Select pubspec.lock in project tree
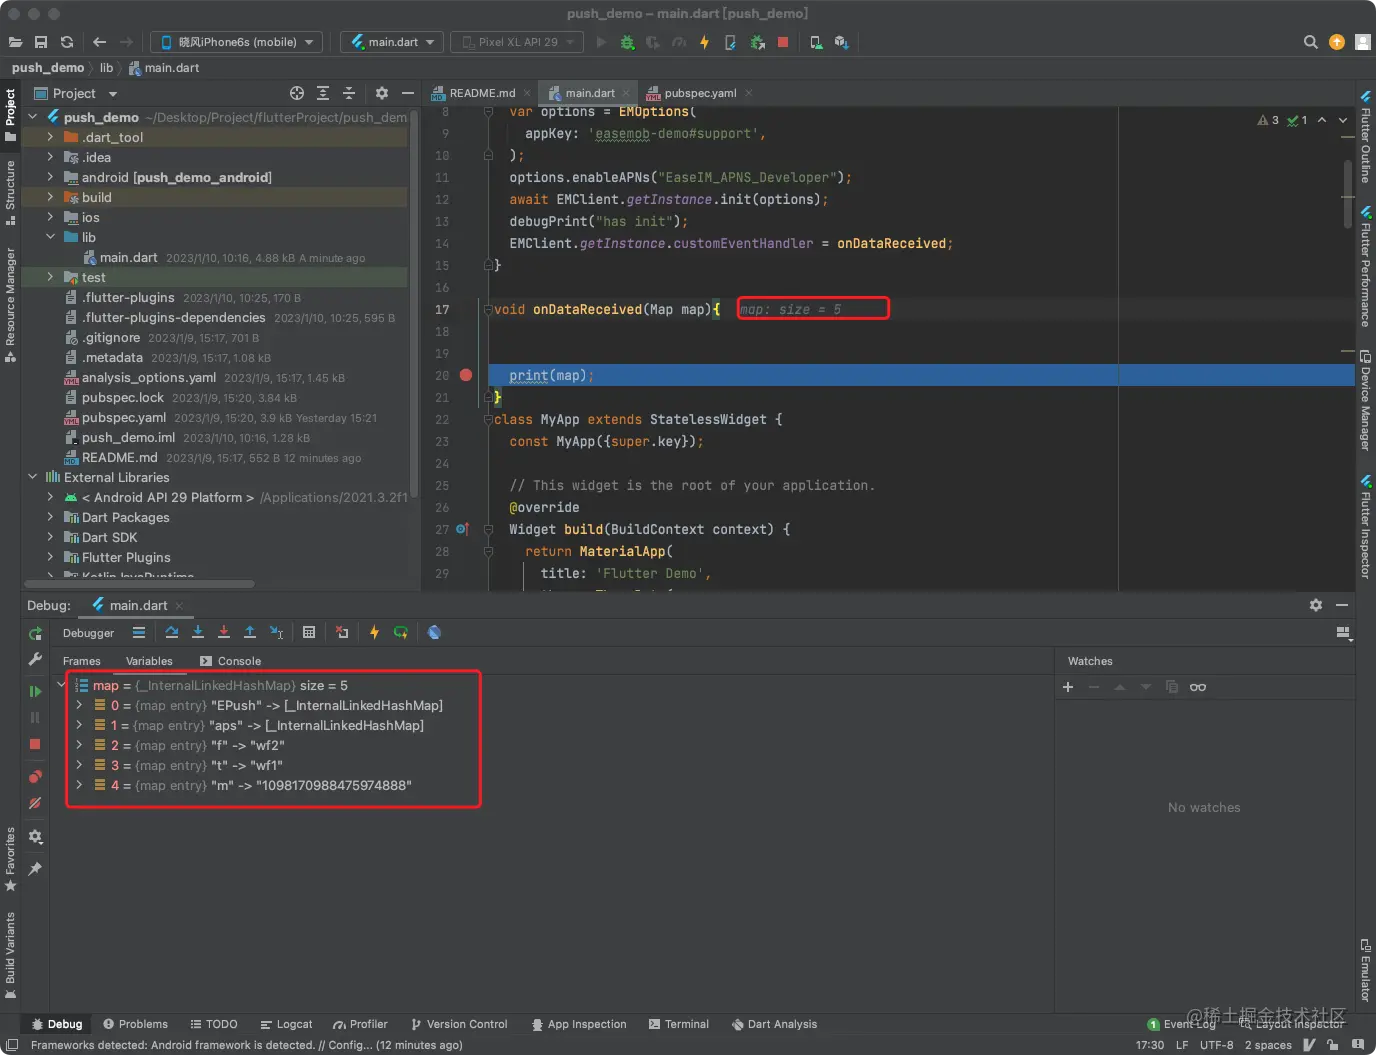 tap(122, 397)
